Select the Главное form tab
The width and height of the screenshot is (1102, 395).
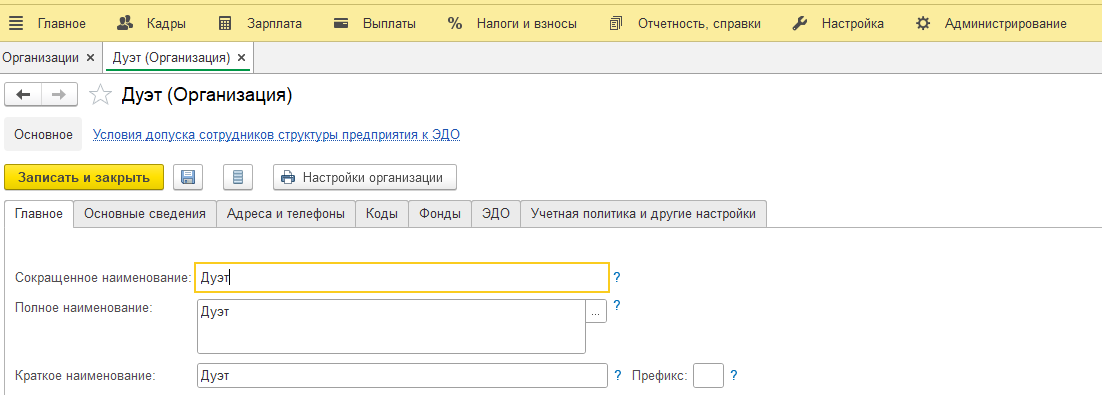(39, 214)
